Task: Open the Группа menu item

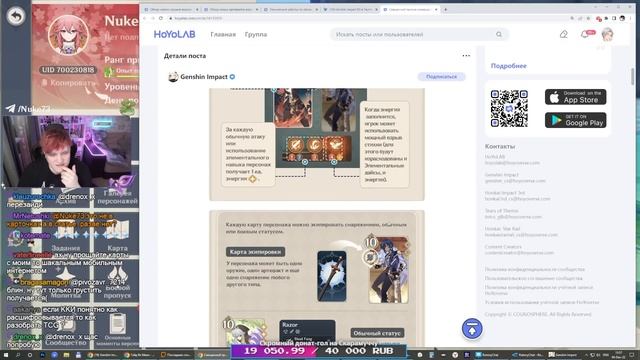Action: [x=256, y=34]
